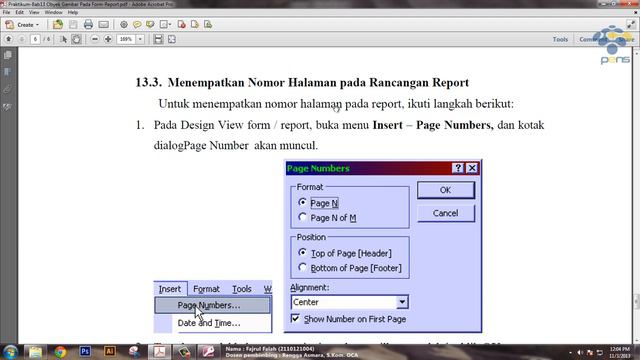Viewport: 640px width, 360px height.
Task: Open the Edit menu
Action: coord(20,12)
